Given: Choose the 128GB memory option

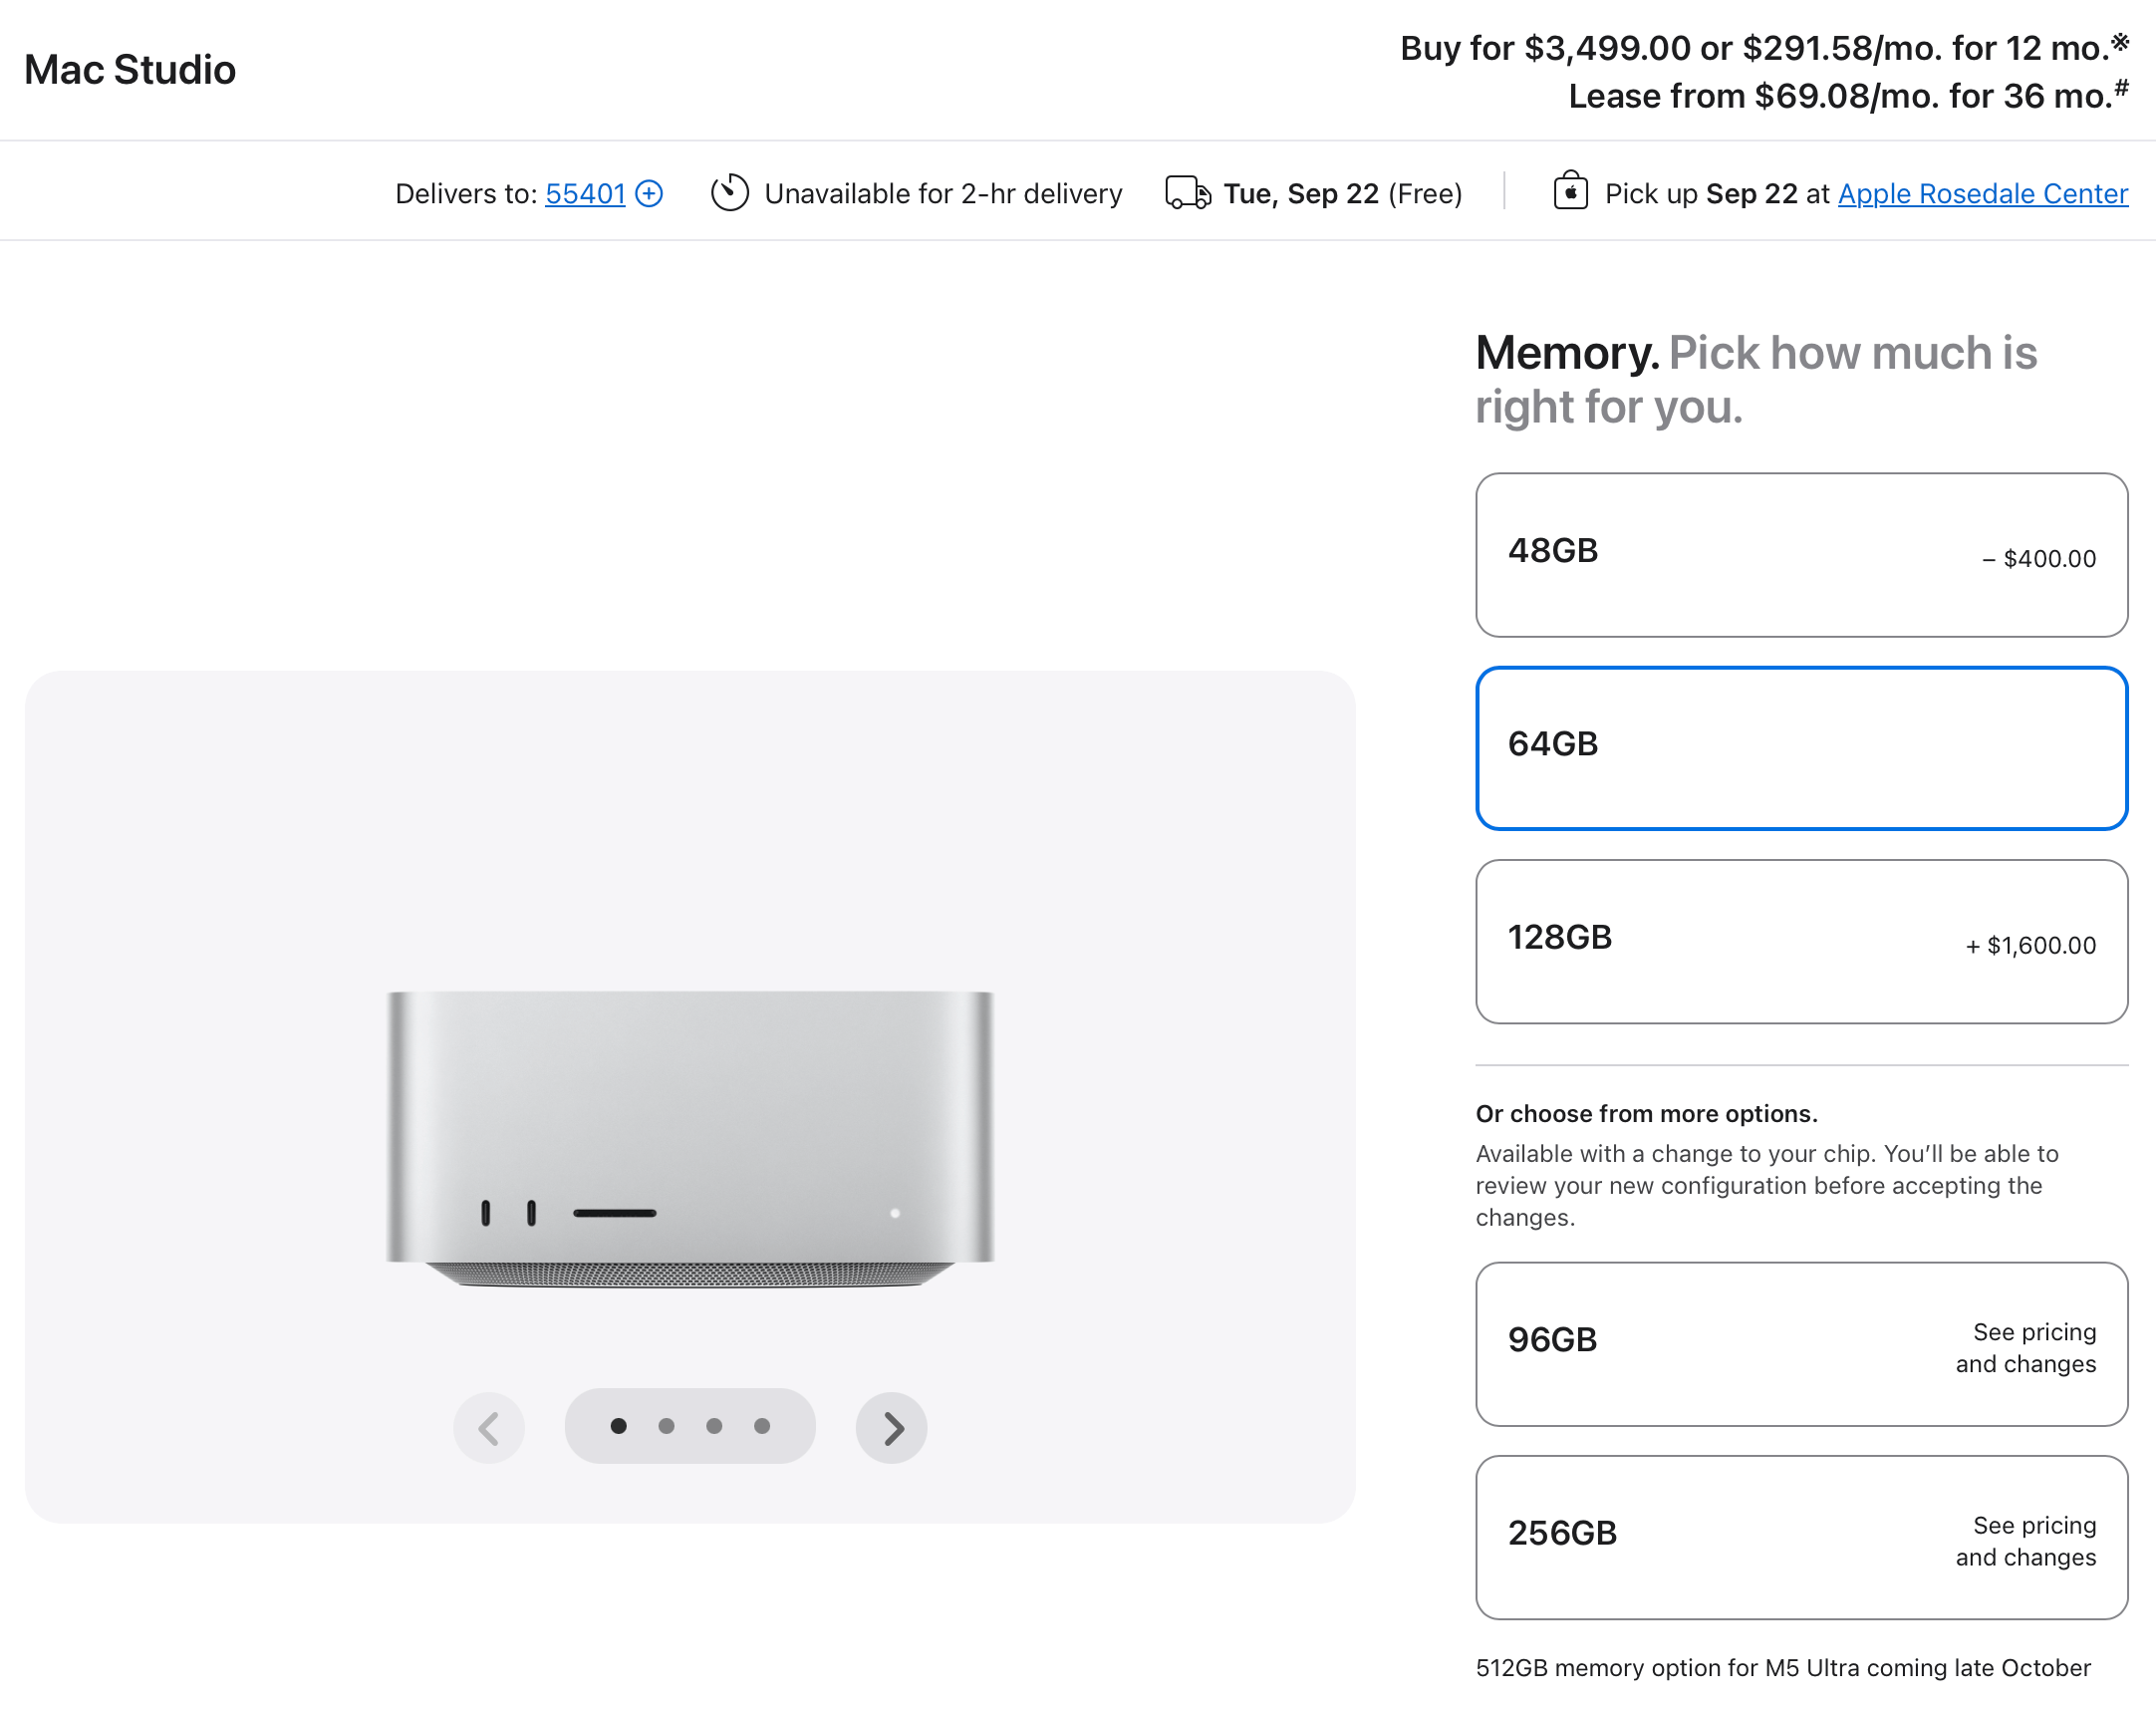Looking at the screenshot, I should pyautogui.click(x=1801, y=941).
